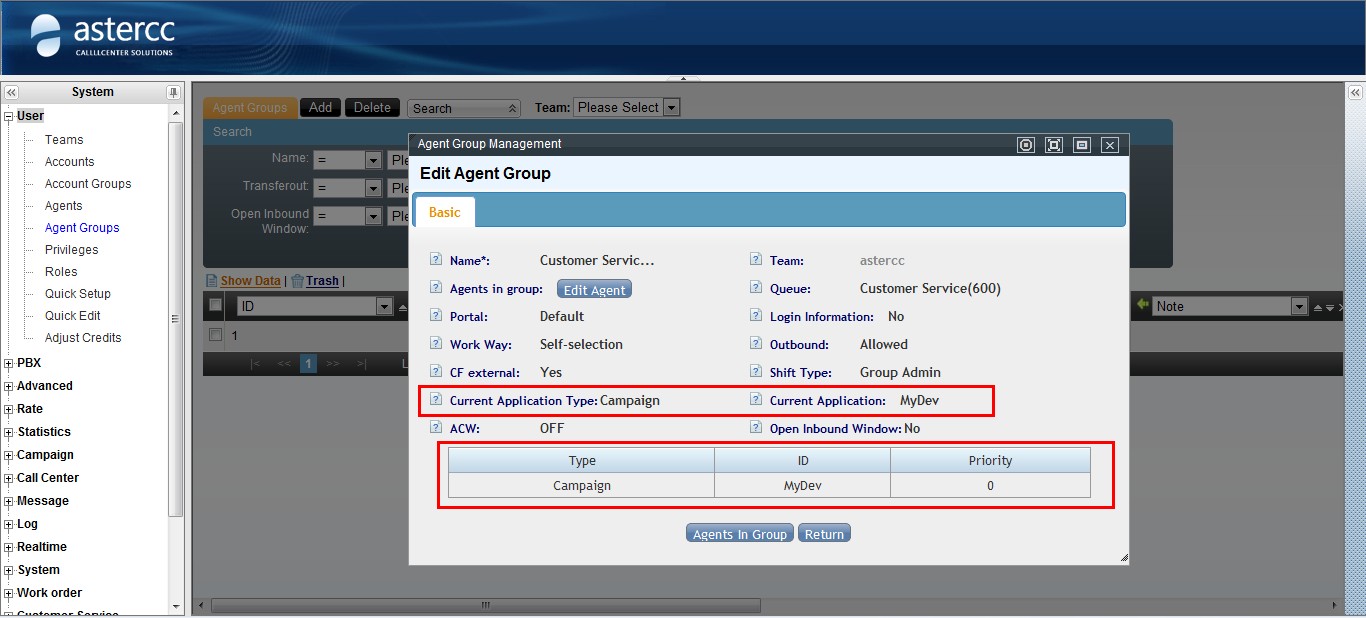Viewport: 1366px width, 618px height.
Task: Open the Team Please Select dropdown
Action: point(671,107)
